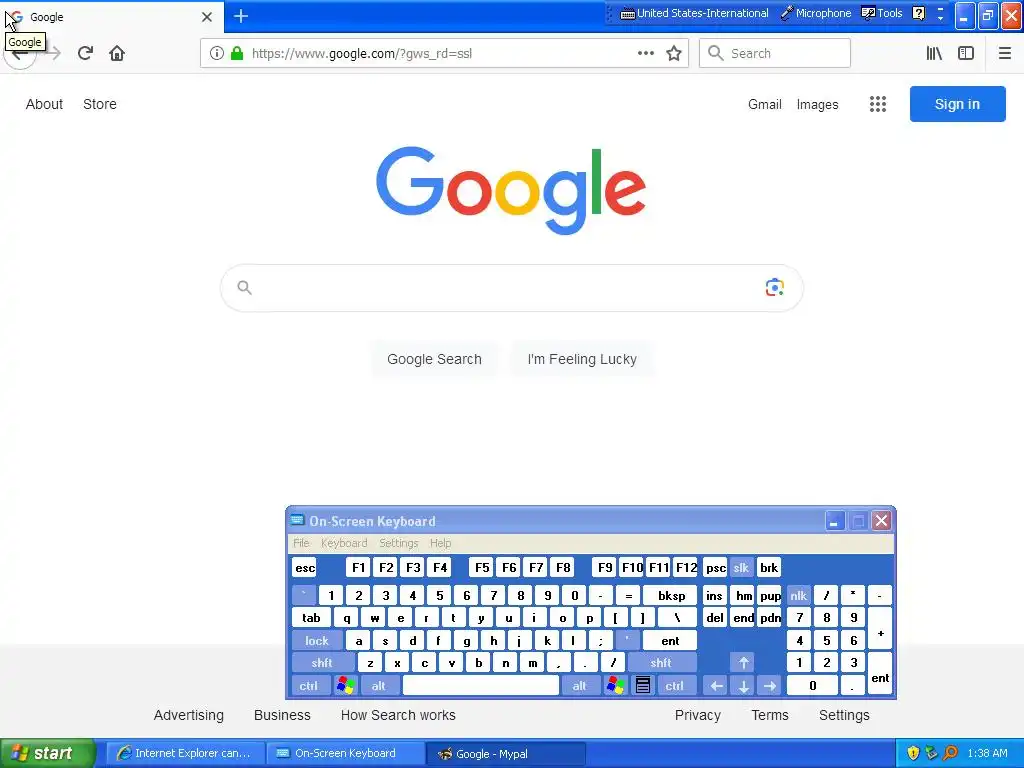Click the left Windows logo key on keyboard
The height and width of the screenshot is (768, 1024).
pyautogui.click(x=345, y=685)
